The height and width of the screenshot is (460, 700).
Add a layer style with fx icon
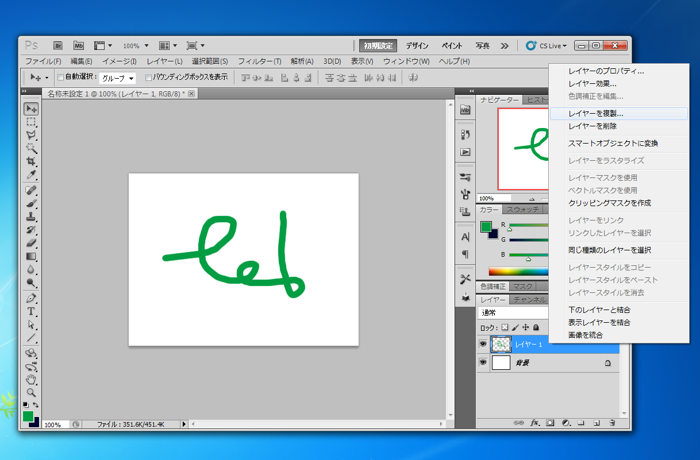click(x=534, y=422)
